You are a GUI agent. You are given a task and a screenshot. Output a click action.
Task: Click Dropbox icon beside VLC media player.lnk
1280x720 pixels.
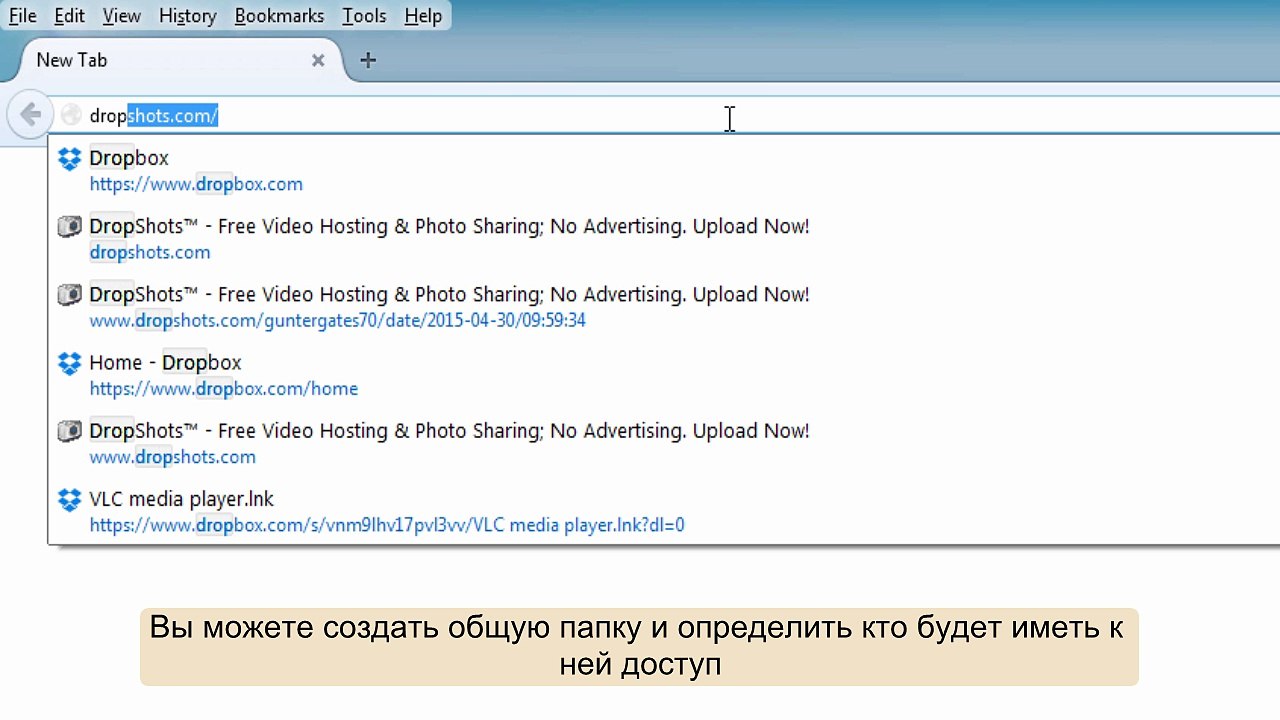69,499
